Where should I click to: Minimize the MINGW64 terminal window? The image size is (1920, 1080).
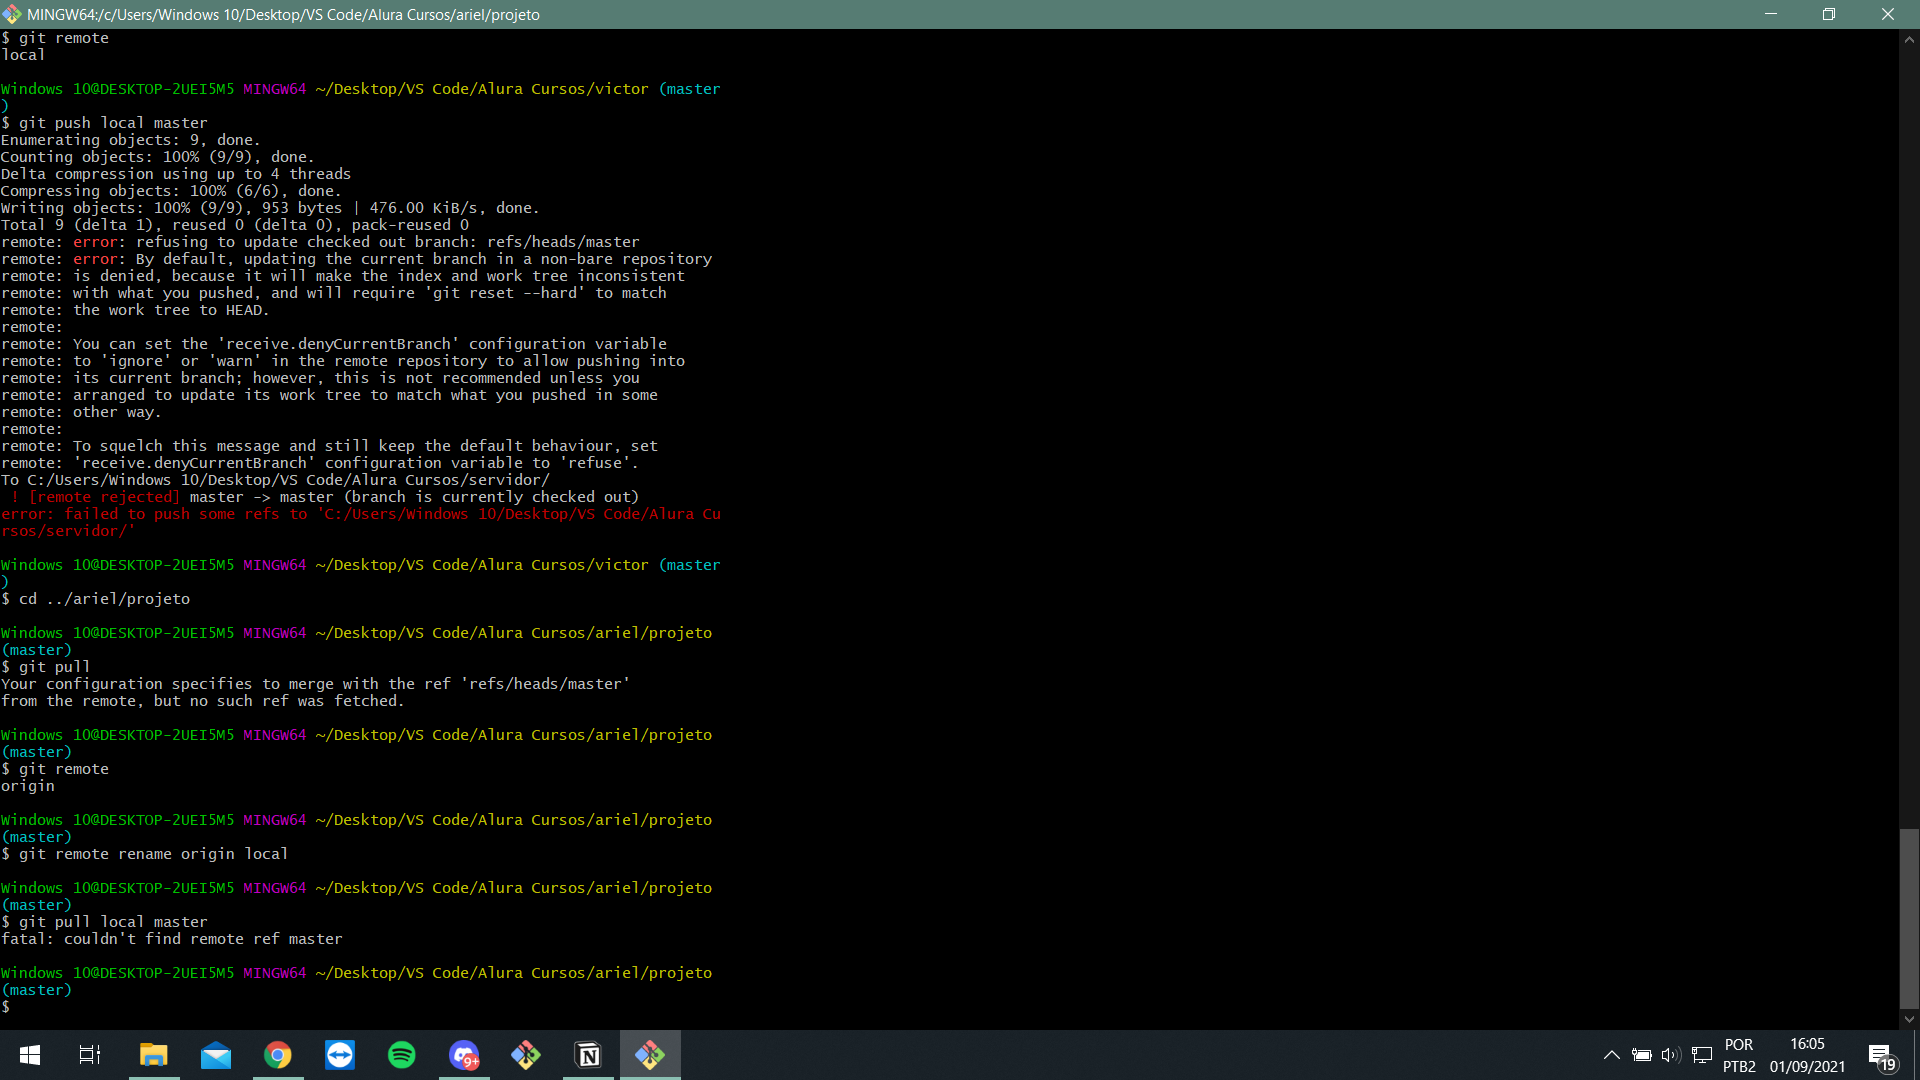(1770, 14)
